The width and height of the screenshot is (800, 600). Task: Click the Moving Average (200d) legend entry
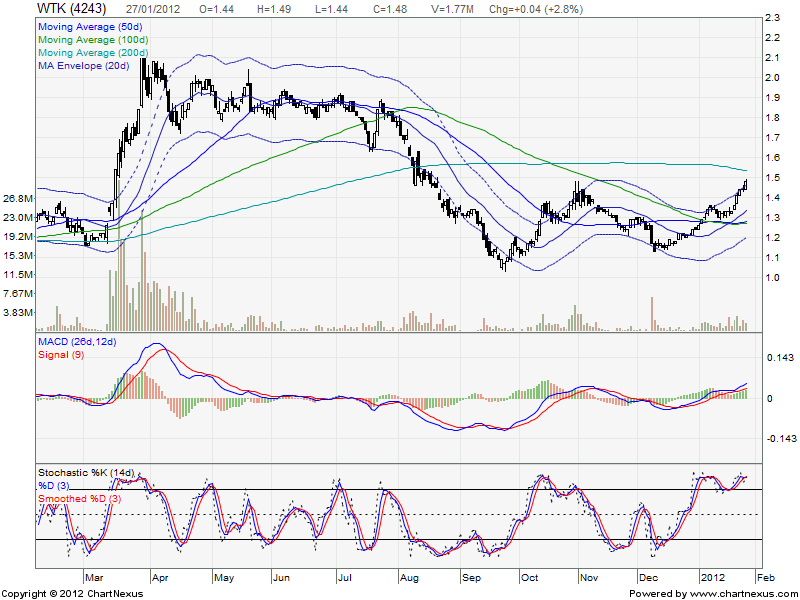[94, 52]
